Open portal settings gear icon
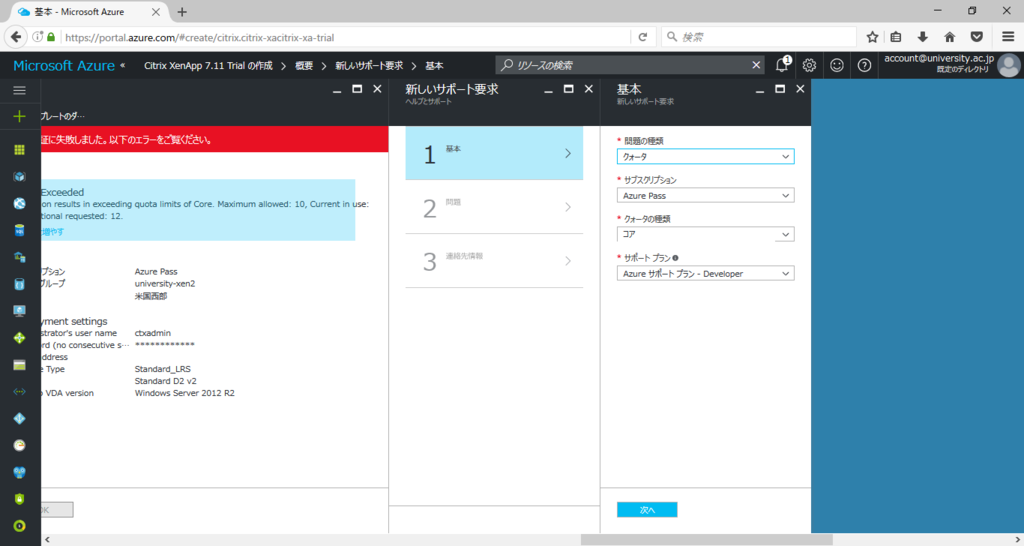The image size is (1024, 546). pyautogui.click(x=809, y=65)
